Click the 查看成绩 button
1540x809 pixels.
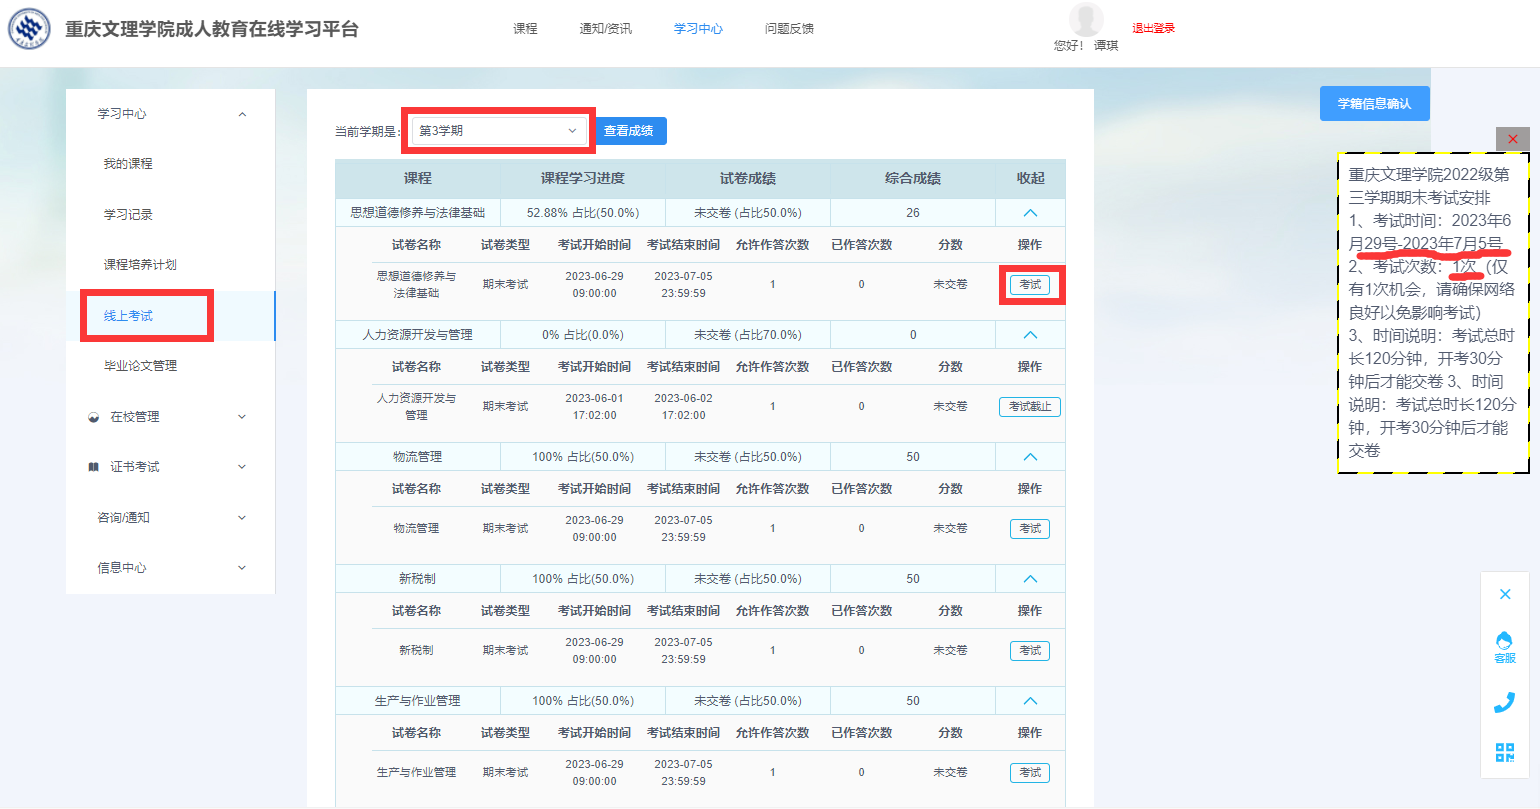[629, 131]
